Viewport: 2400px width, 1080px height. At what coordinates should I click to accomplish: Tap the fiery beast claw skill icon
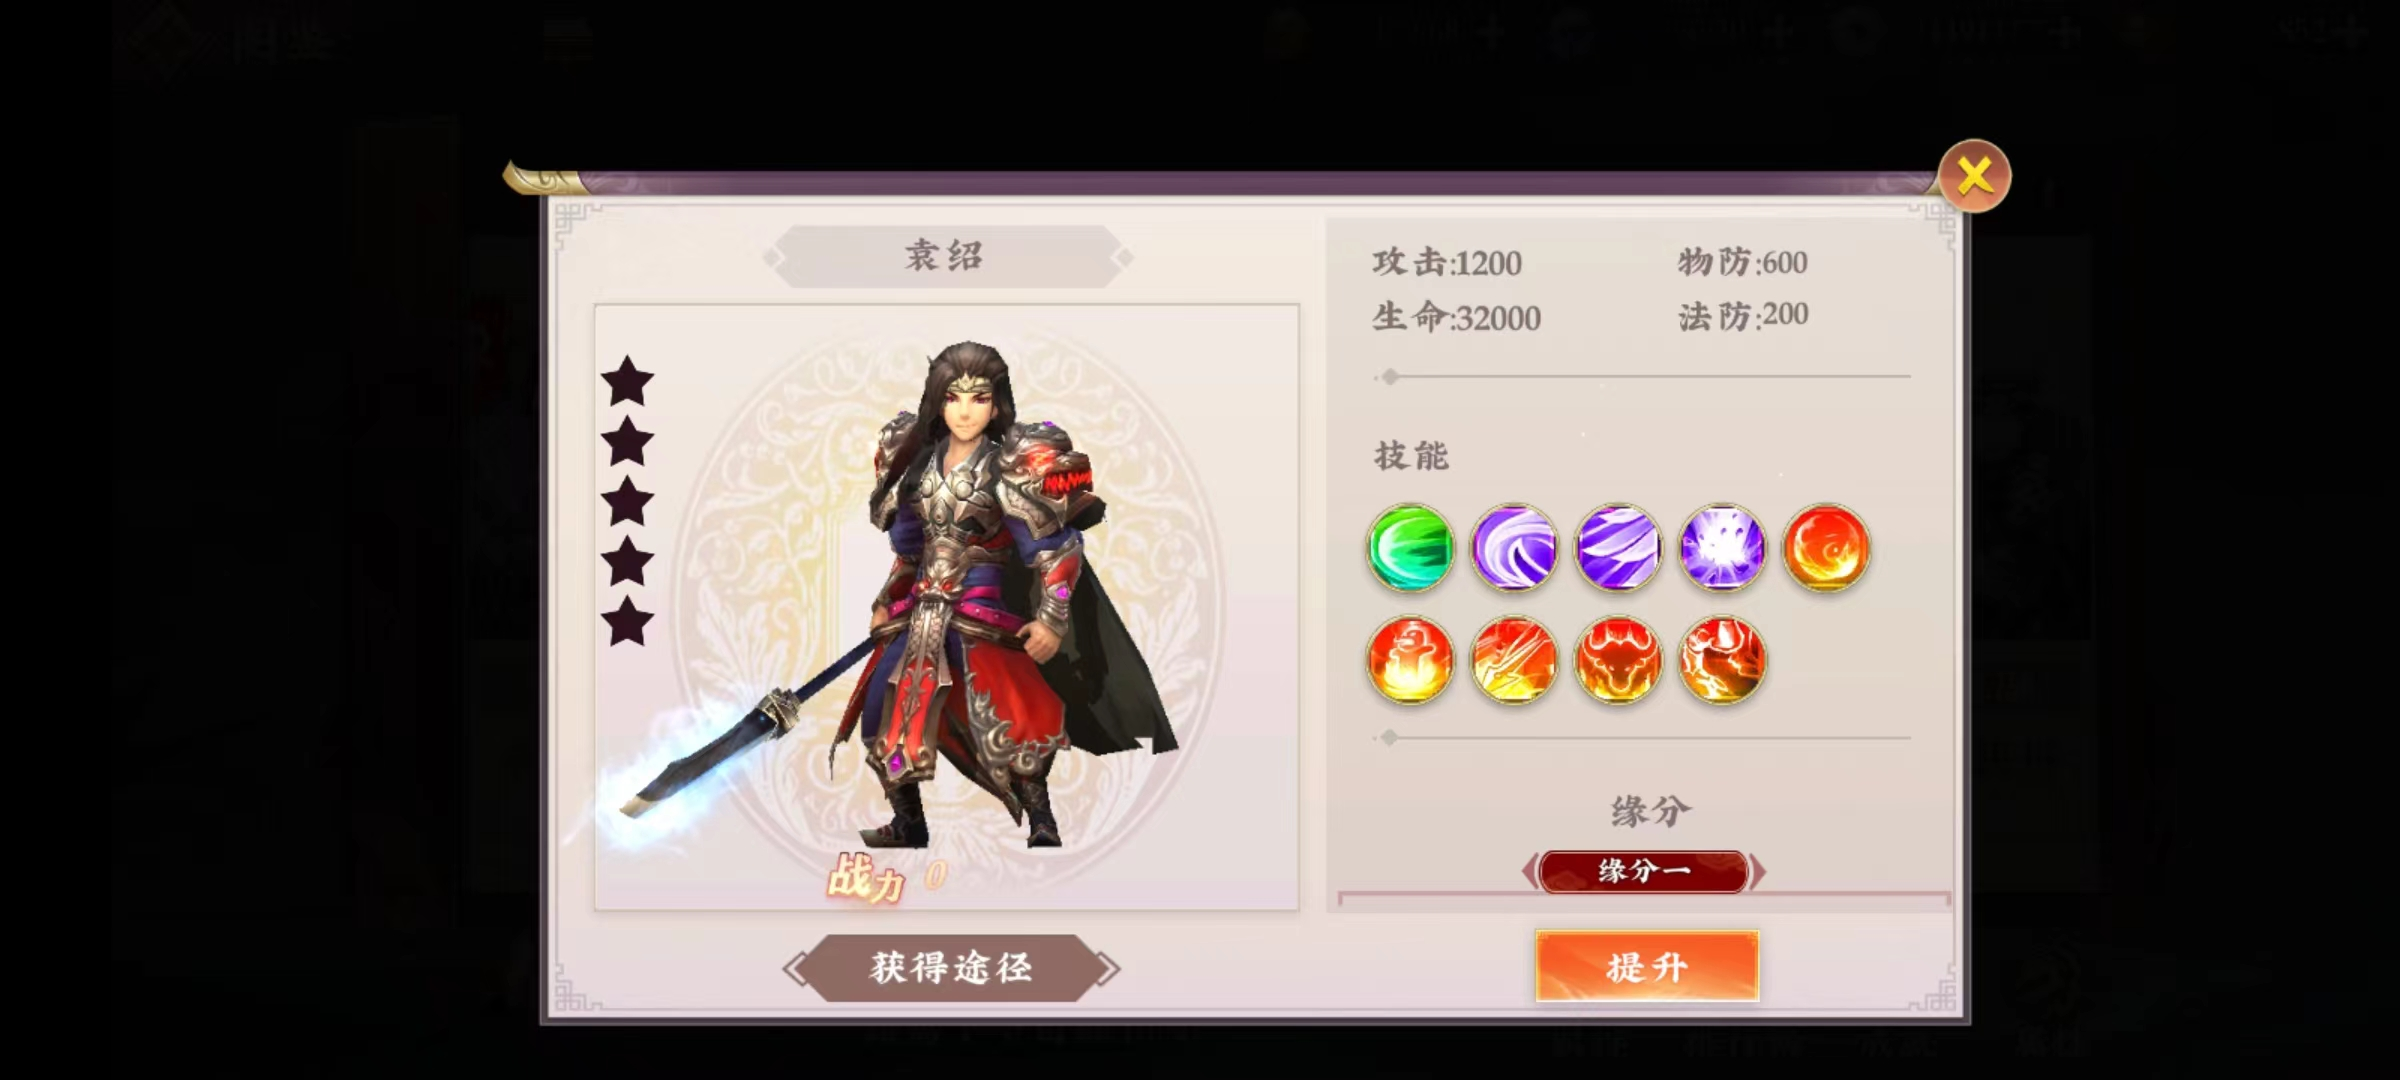pyautogui.click(x=1722, y=660)
